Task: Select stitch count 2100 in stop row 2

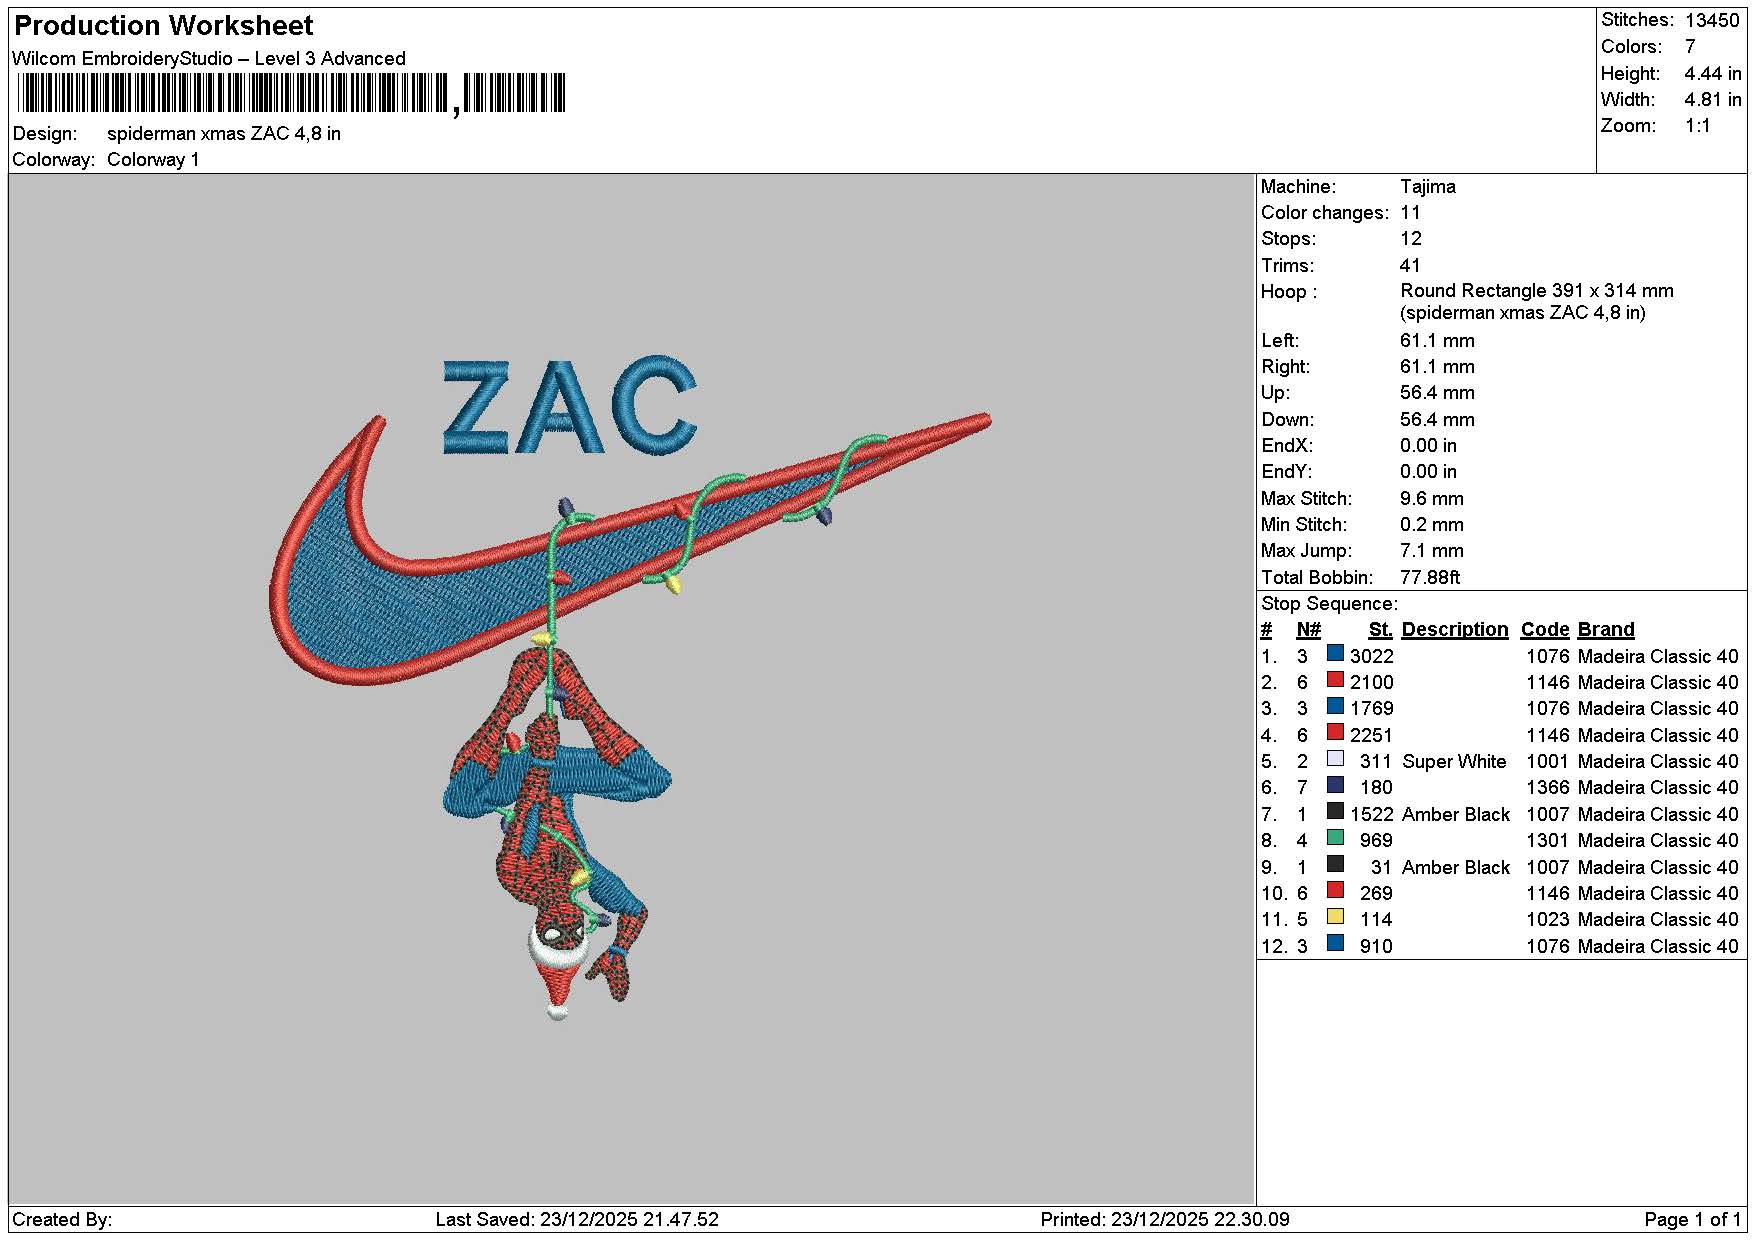Action: pyautogui.click(x=1372, y=683)
